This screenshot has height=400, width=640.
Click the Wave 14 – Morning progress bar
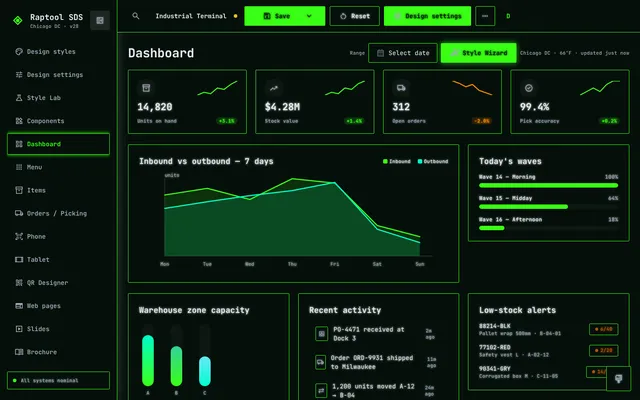548,185
